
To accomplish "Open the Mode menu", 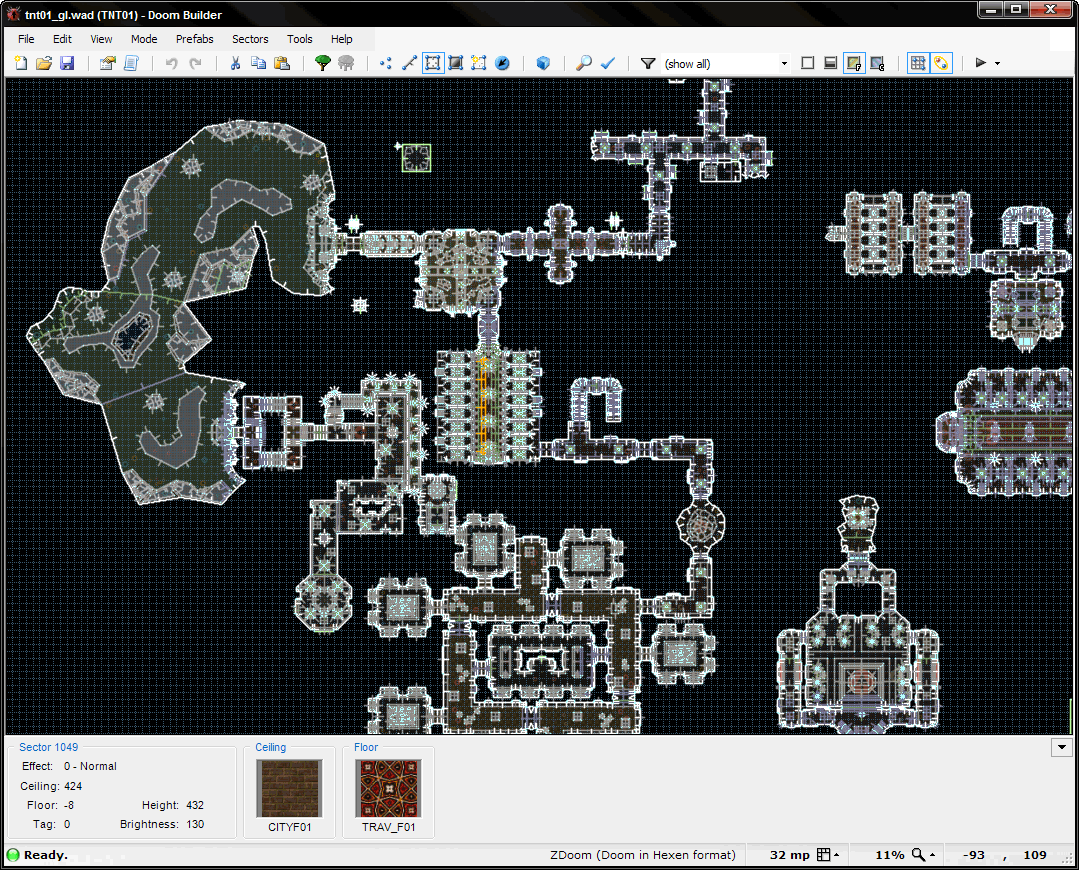I will (x=145, y=39).
